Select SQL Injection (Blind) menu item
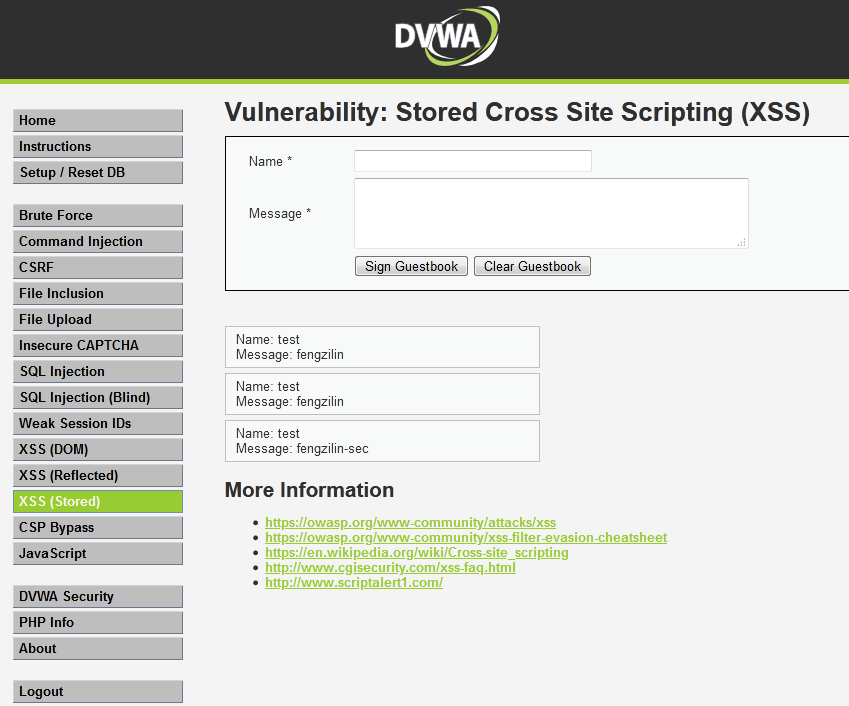 [98, 397]
